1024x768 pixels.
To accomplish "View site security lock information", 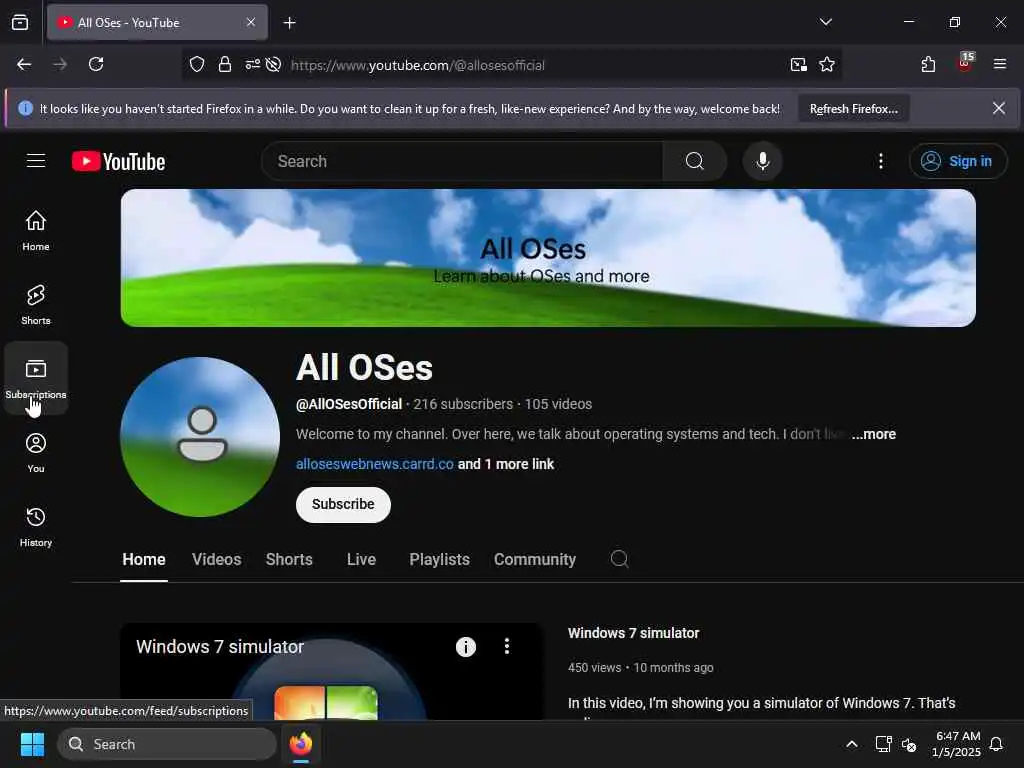I will [x=225, y=64].
